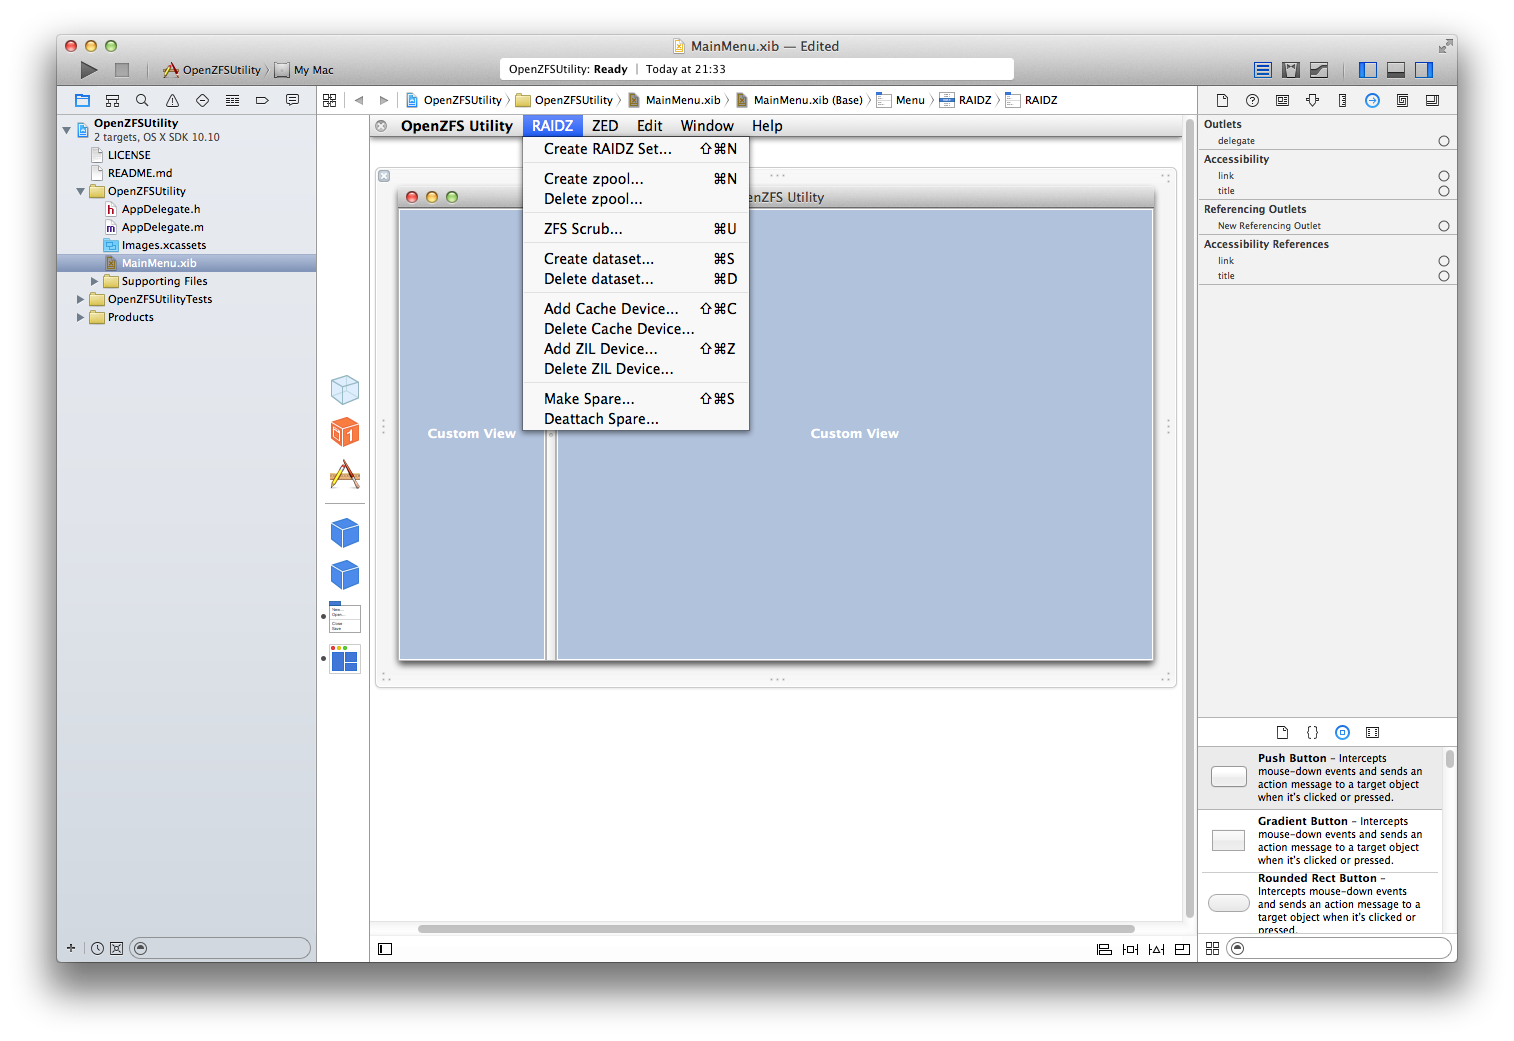Show the Identity inspector
Viewport: 1514px width, 1041px height.
(x=1282, y=100)
